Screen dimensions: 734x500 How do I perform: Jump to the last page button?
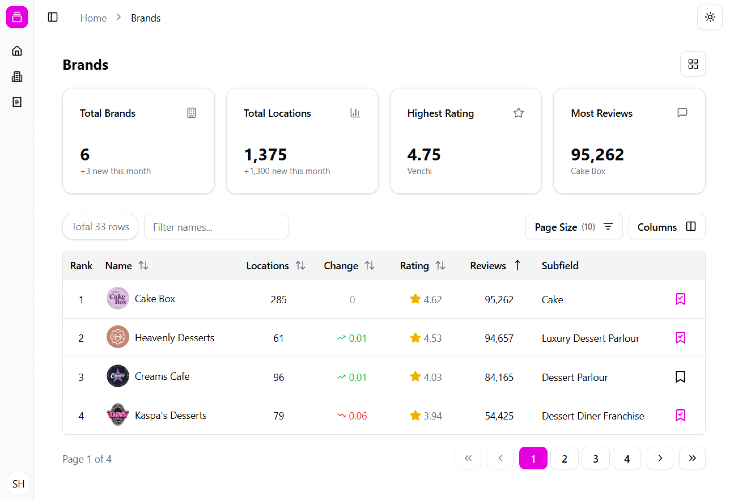(692, 458)
